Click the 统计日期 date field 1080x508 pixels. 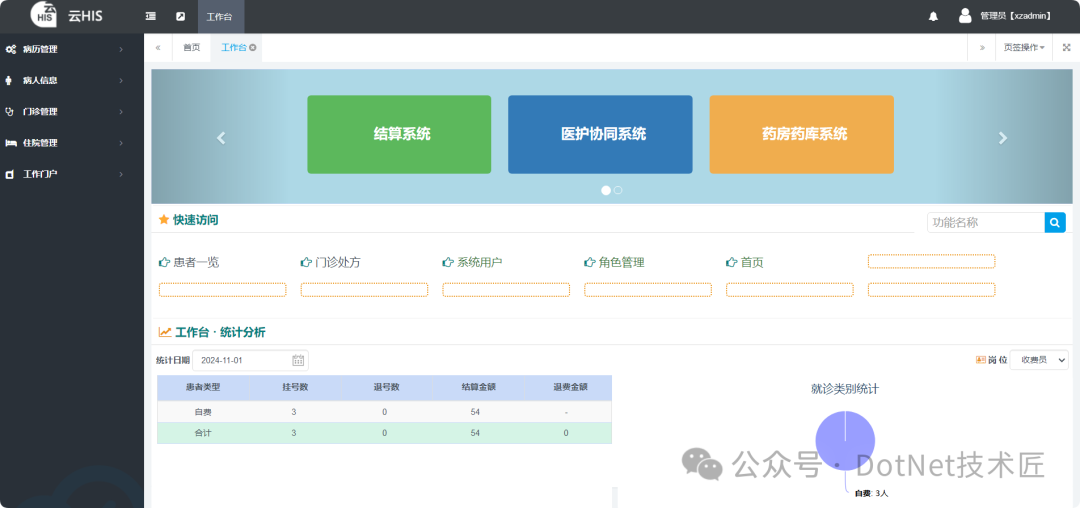pos(251,360)
